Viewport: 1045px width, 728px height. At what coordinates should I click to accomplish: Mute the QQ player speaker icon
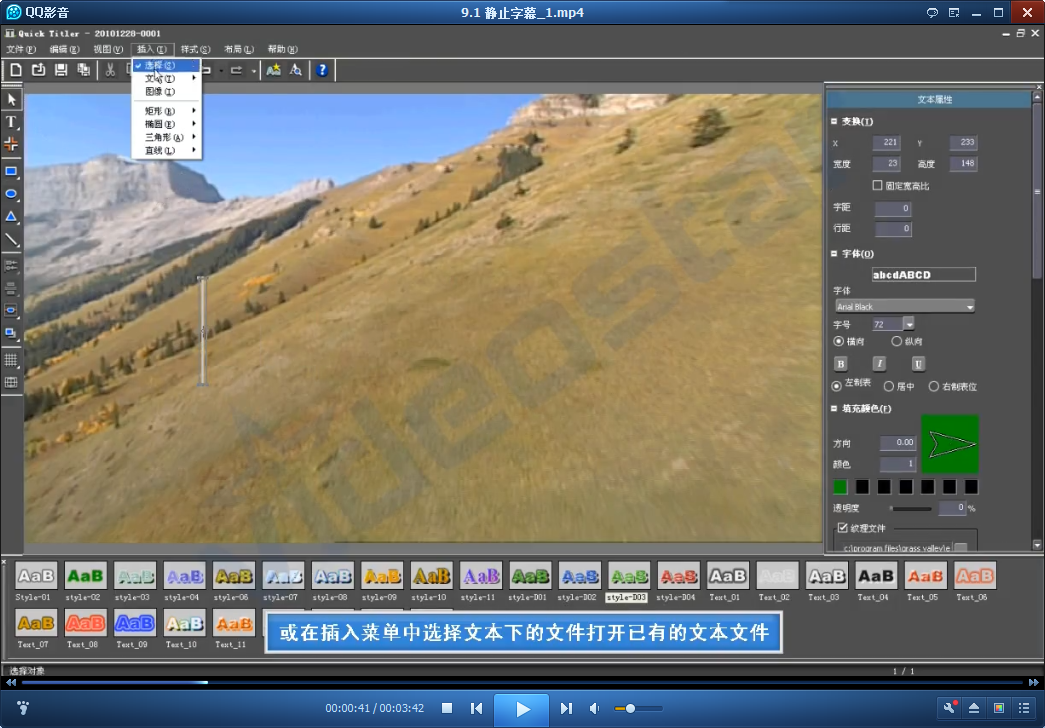pyautogui.click(x=594, y=708)
